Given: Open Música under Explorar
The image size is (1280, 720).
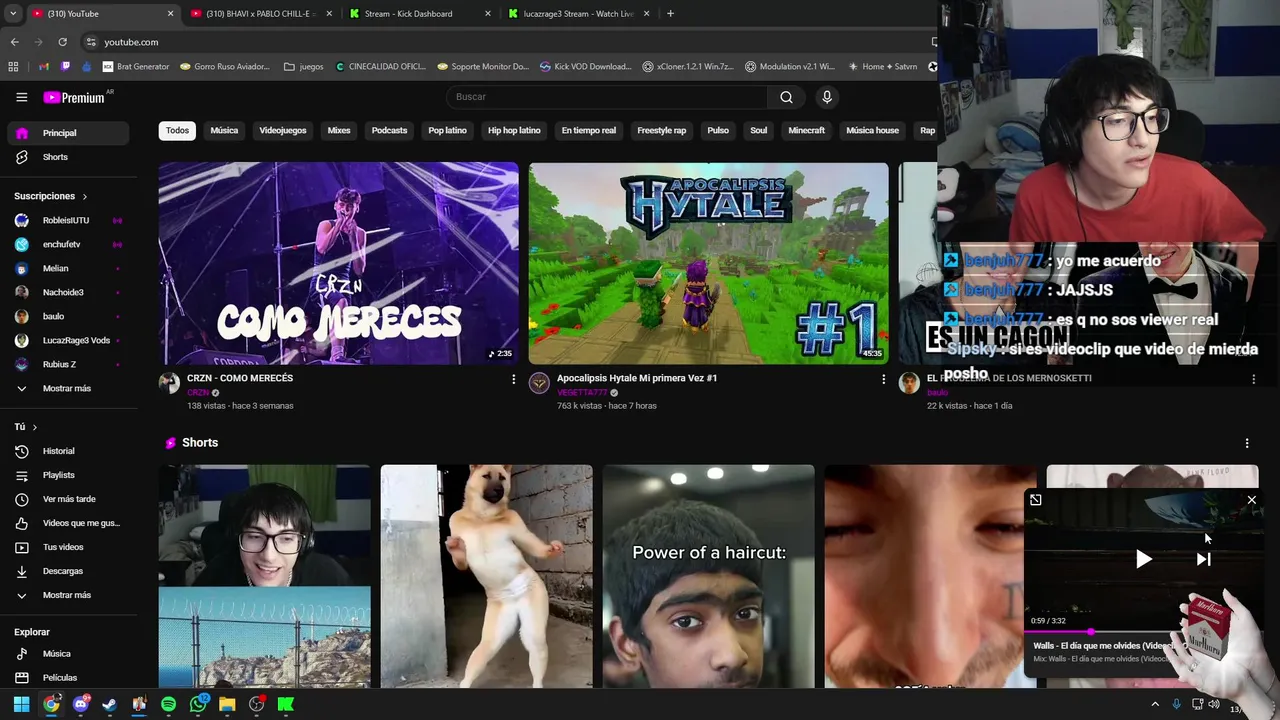Looking at the screenshot, I should 68,653.
